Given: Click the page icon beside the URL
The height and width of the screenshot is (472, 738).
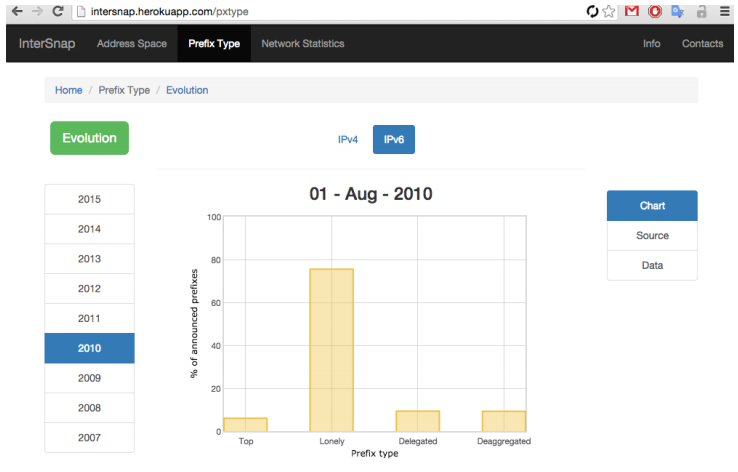Looking at the screenshot, I should [x=81, y=11].
